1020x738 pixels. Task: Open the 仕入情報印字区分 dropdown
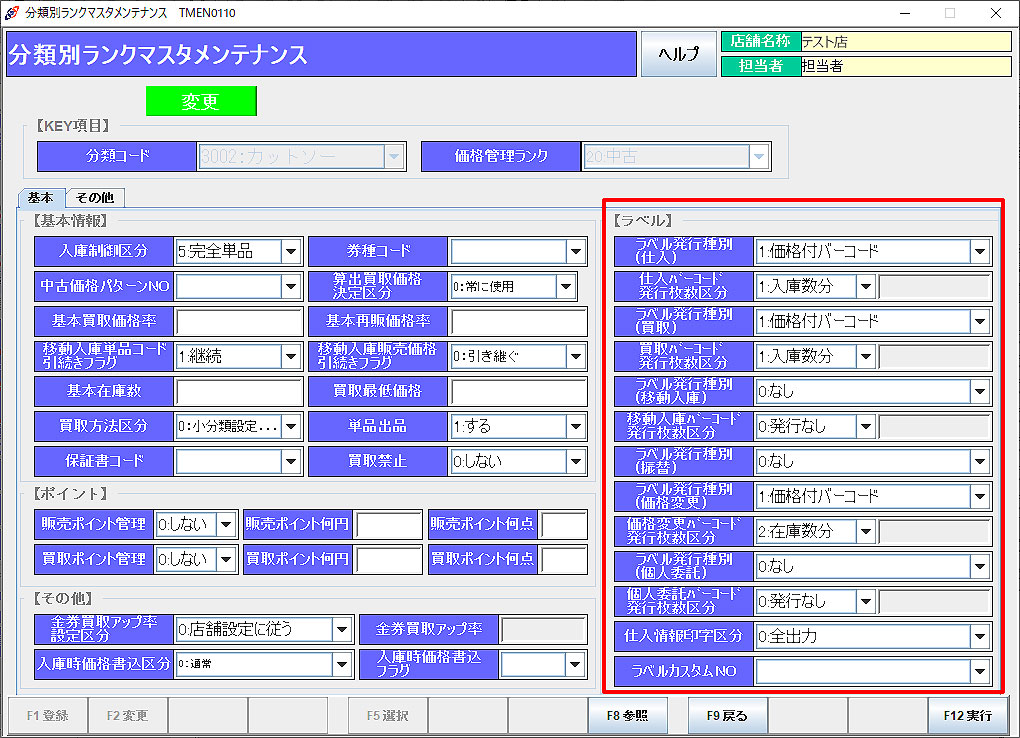(x=980, y=636)
